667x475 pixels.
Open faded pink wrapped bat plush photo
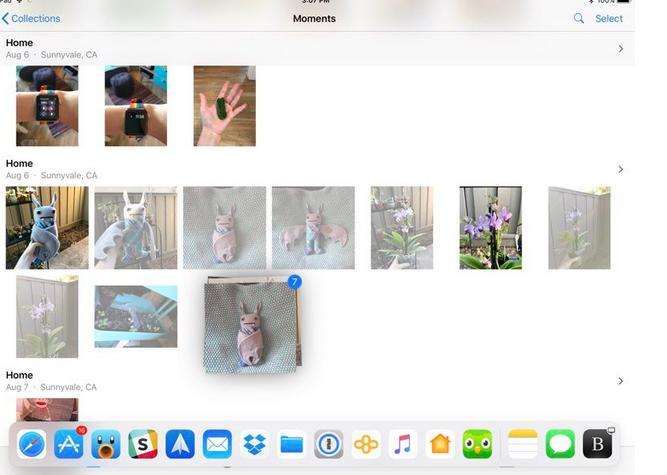[x=225, y=228]
